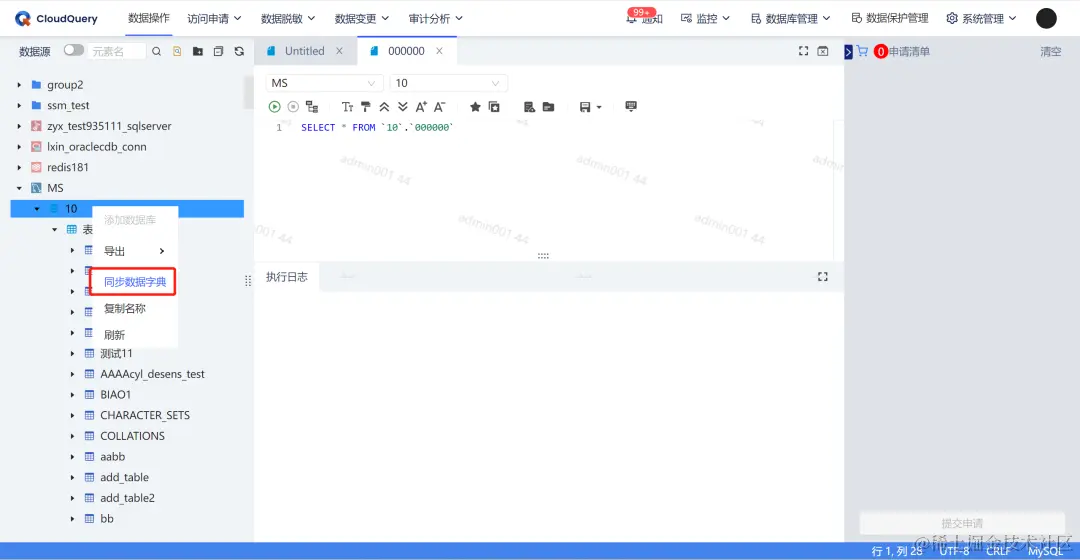Screen dimensions: 1080x560
Task: Click 清空 to clear request list
Action: (x=1050, y=52)
